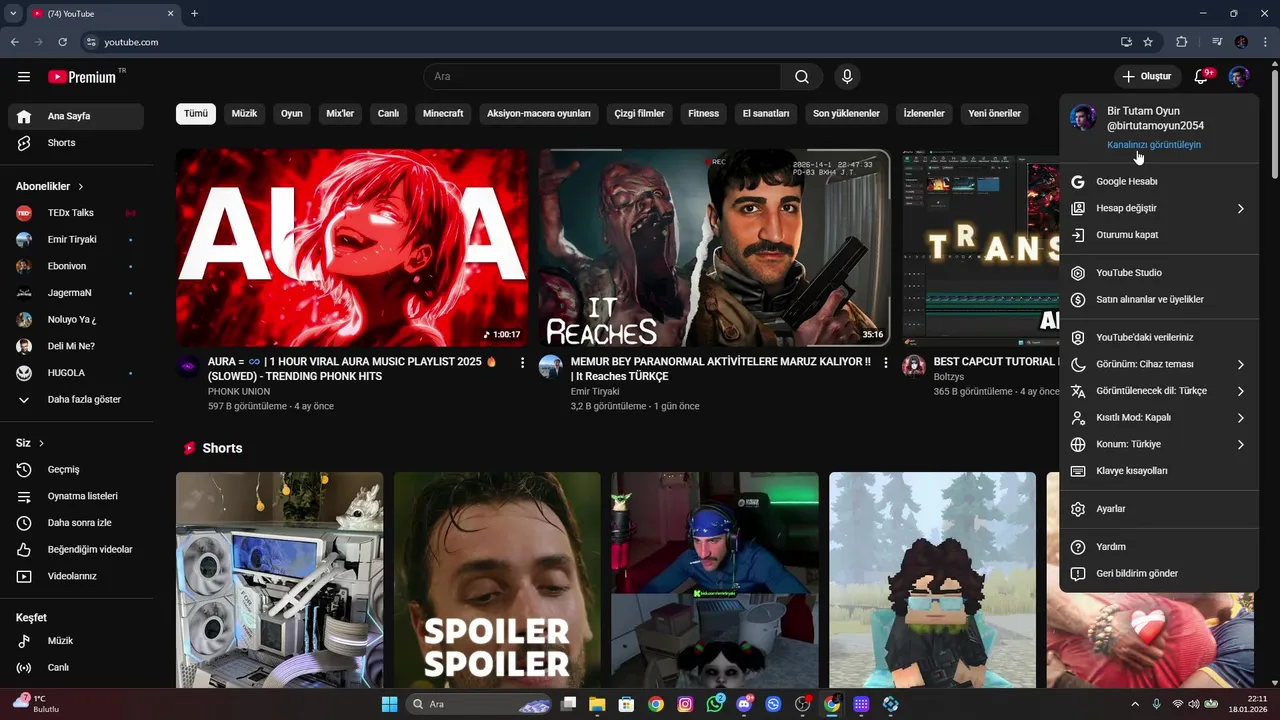Select Aksiyon-macera oyunları chip
Image resolution: width=1280 pixels, height=720 pixels.
coord(539,114)
